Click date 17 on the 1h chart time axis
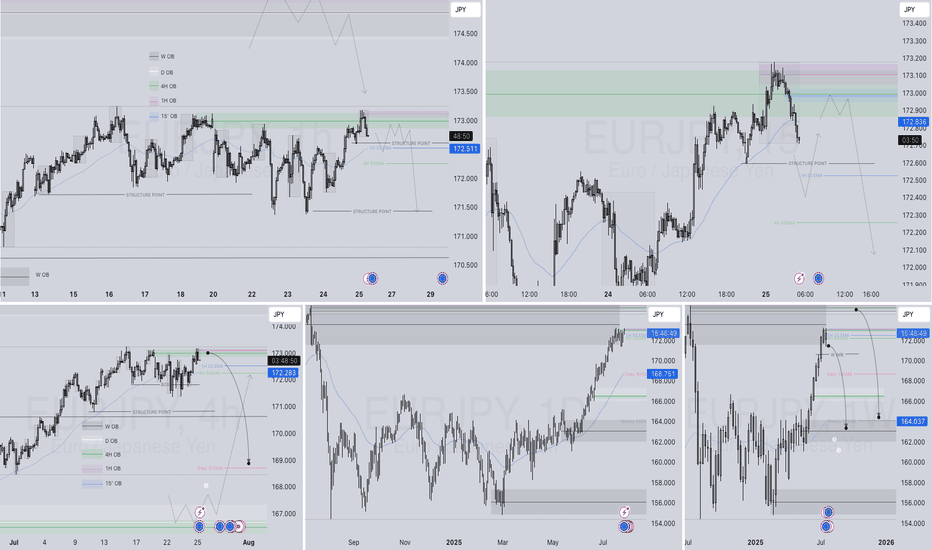Image resolution: width=932 pixels, height=550 pixels. tap(145, 294)
